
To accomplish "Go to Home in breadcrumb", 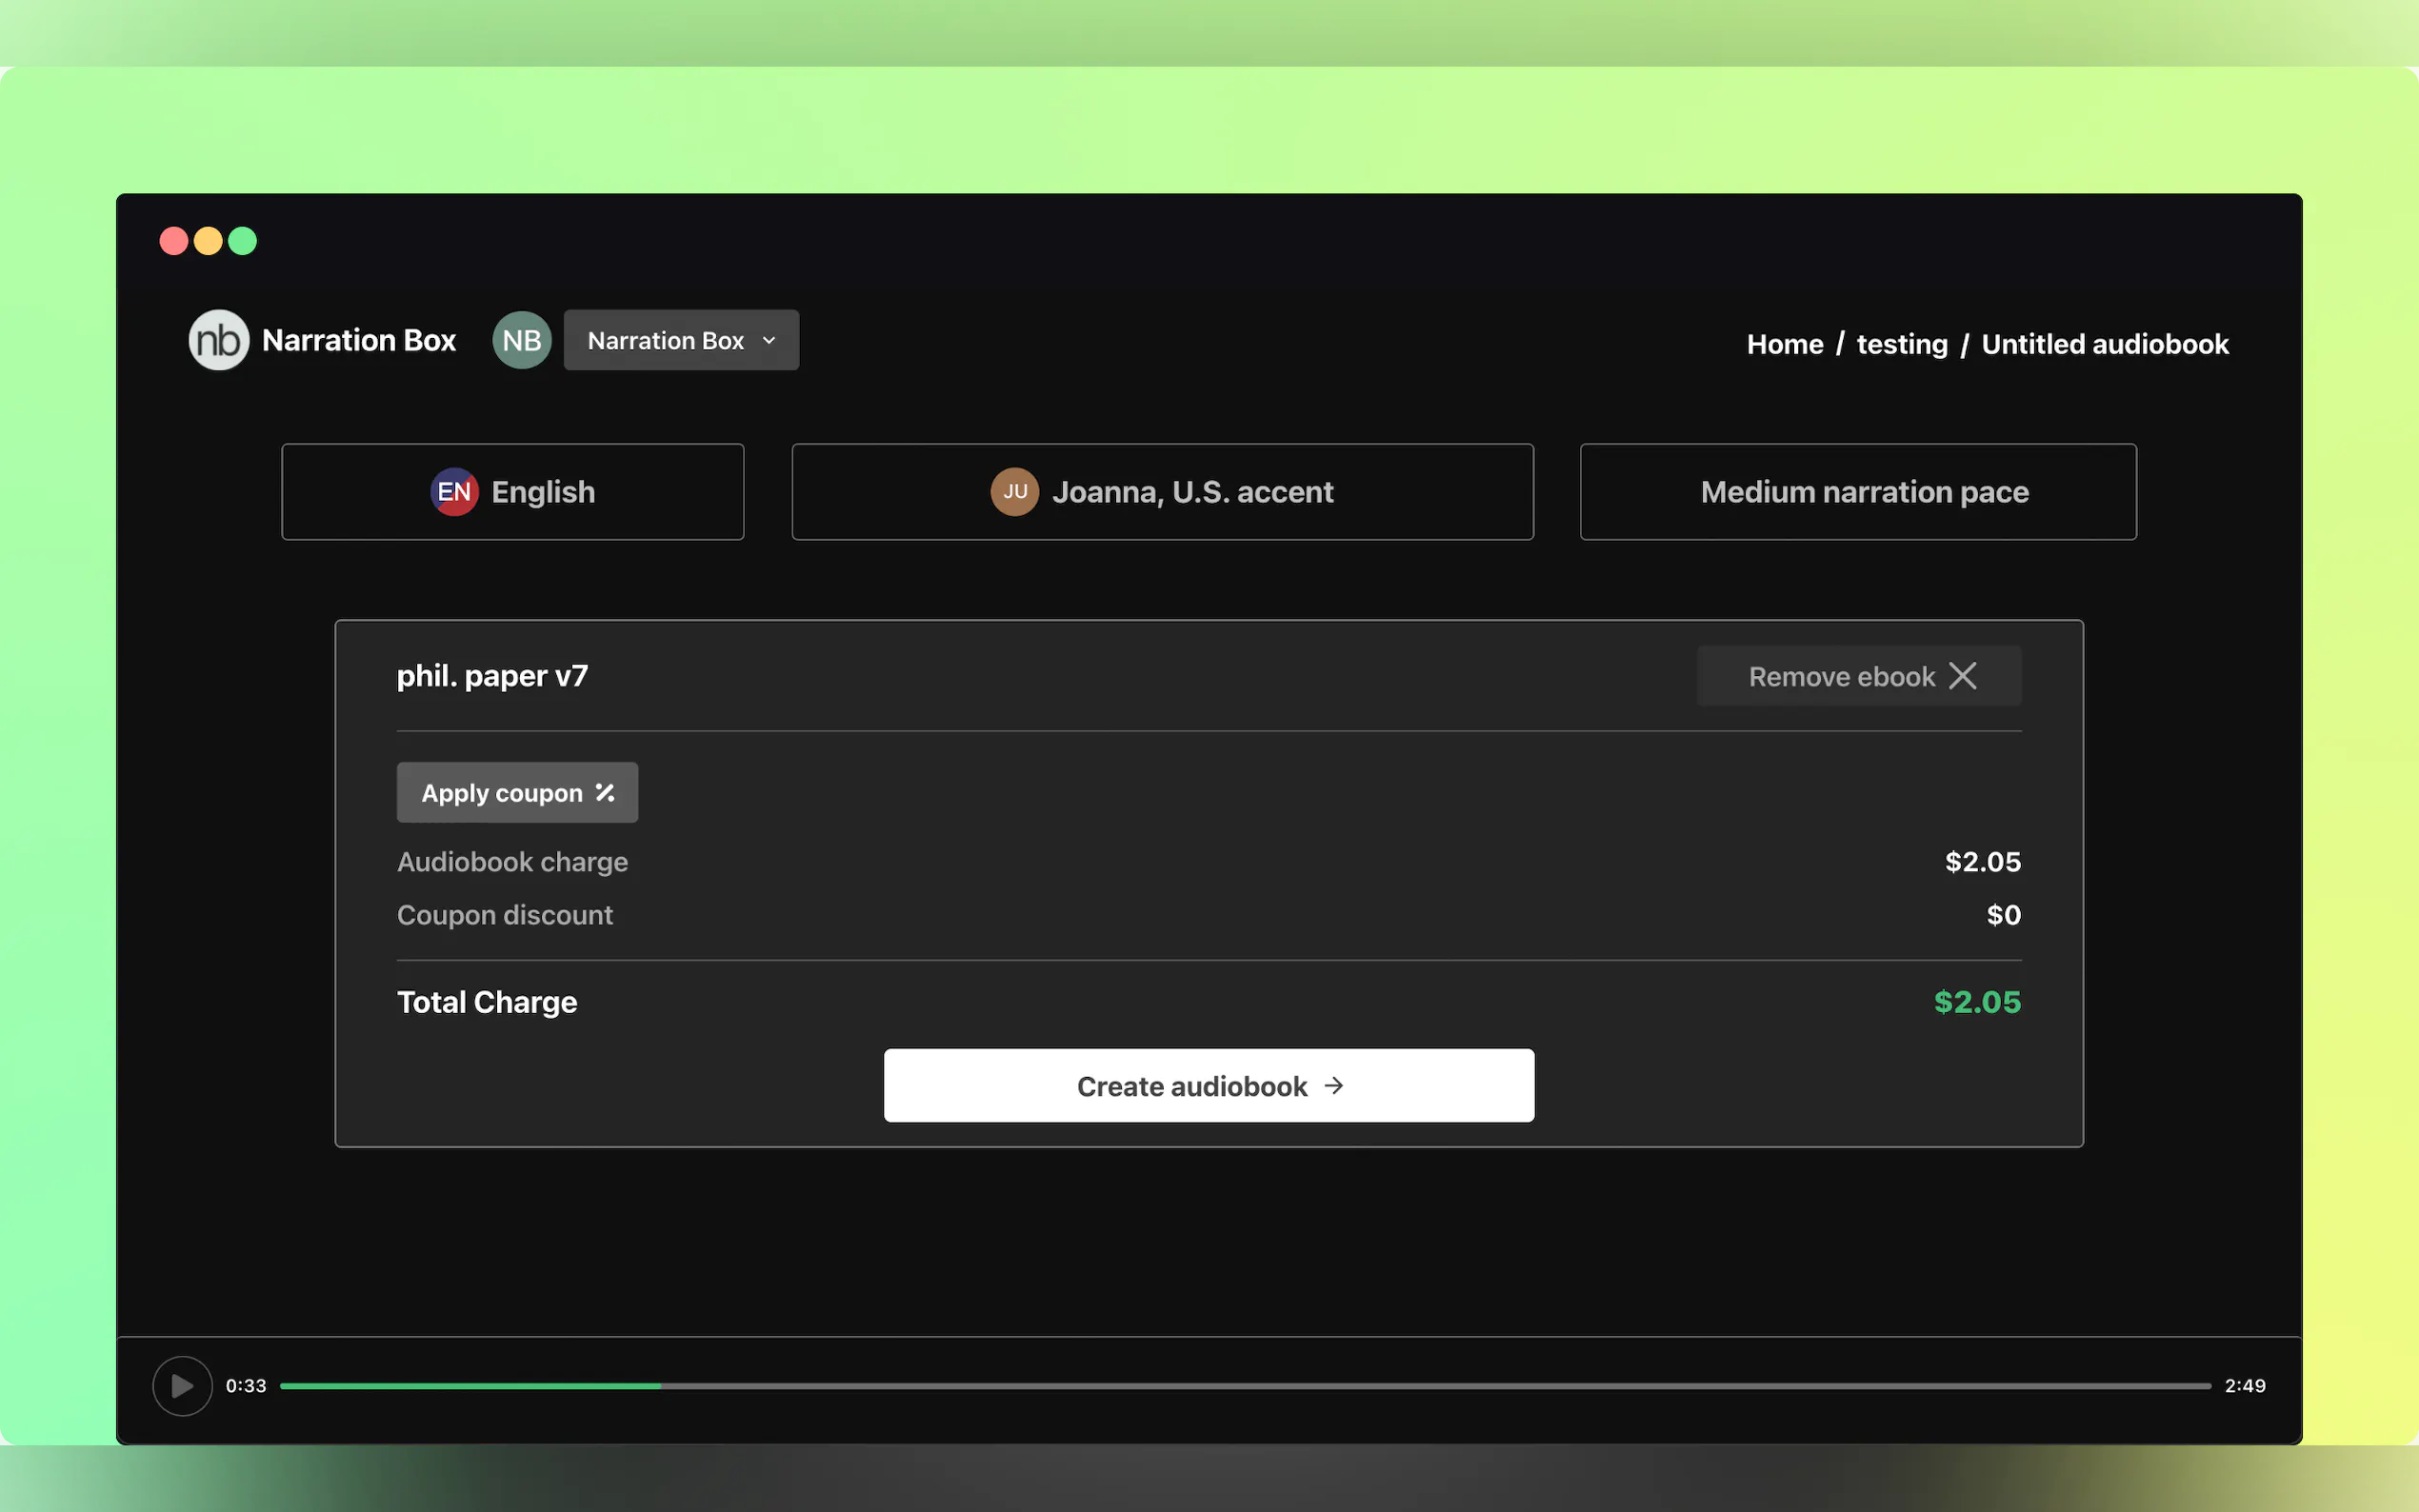I will [x=1784, y=344].
